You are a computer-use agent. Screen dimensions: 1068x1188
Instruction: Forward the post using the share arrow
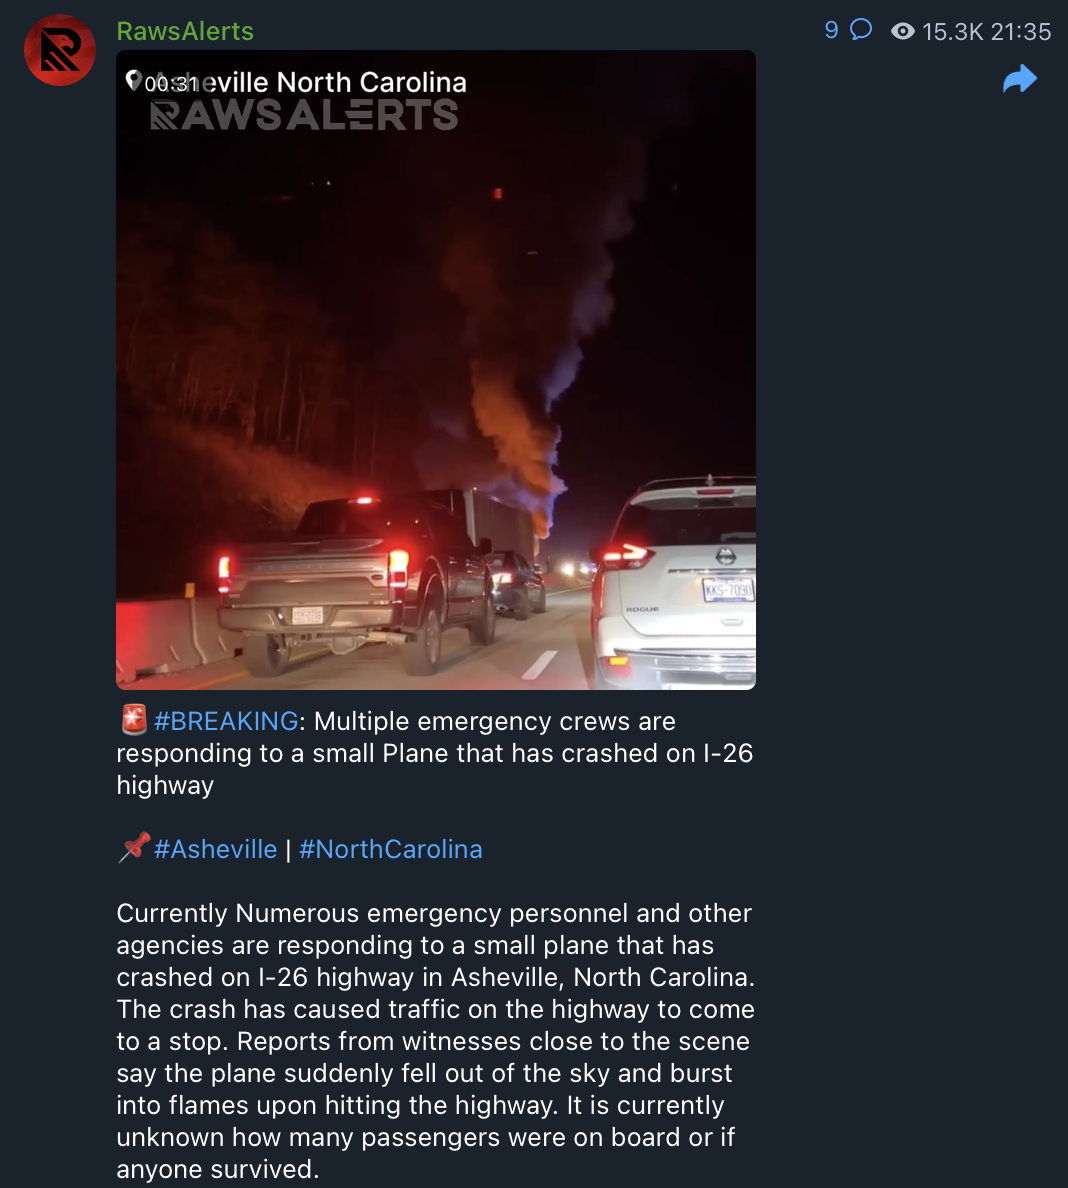pyautogui.click(x=1020, y=79)
